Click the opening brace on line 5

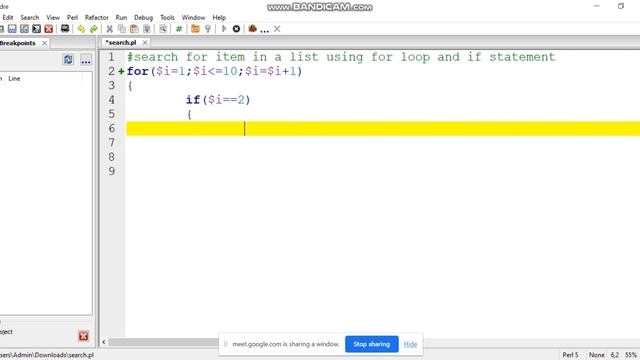(189, 114)
